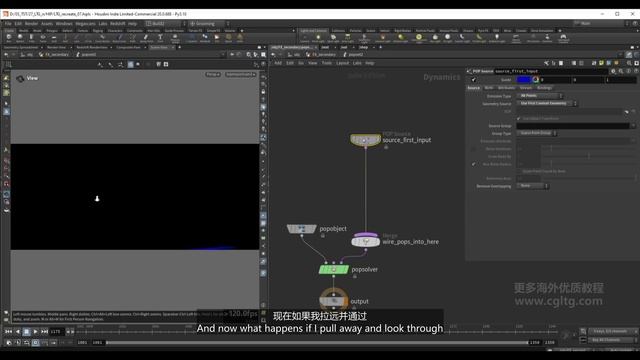Switch to the Source parameter tab
640x360 pixels.
[473, 88]
